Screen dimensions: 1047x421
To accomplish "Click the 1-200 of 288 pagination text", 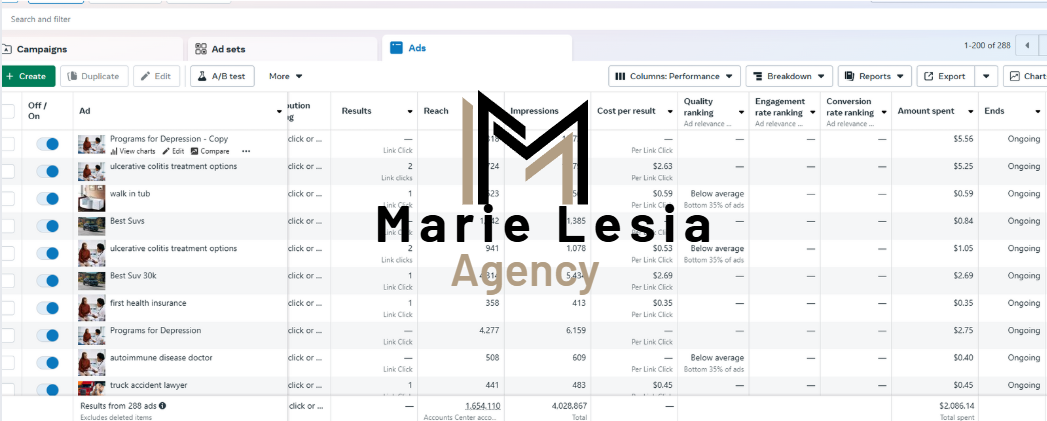I will pos(987,45).
